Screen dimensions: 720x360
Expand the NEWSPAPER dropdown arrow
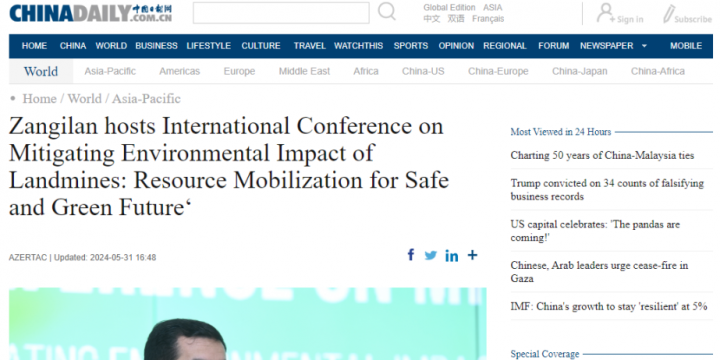tap(644, 46)
